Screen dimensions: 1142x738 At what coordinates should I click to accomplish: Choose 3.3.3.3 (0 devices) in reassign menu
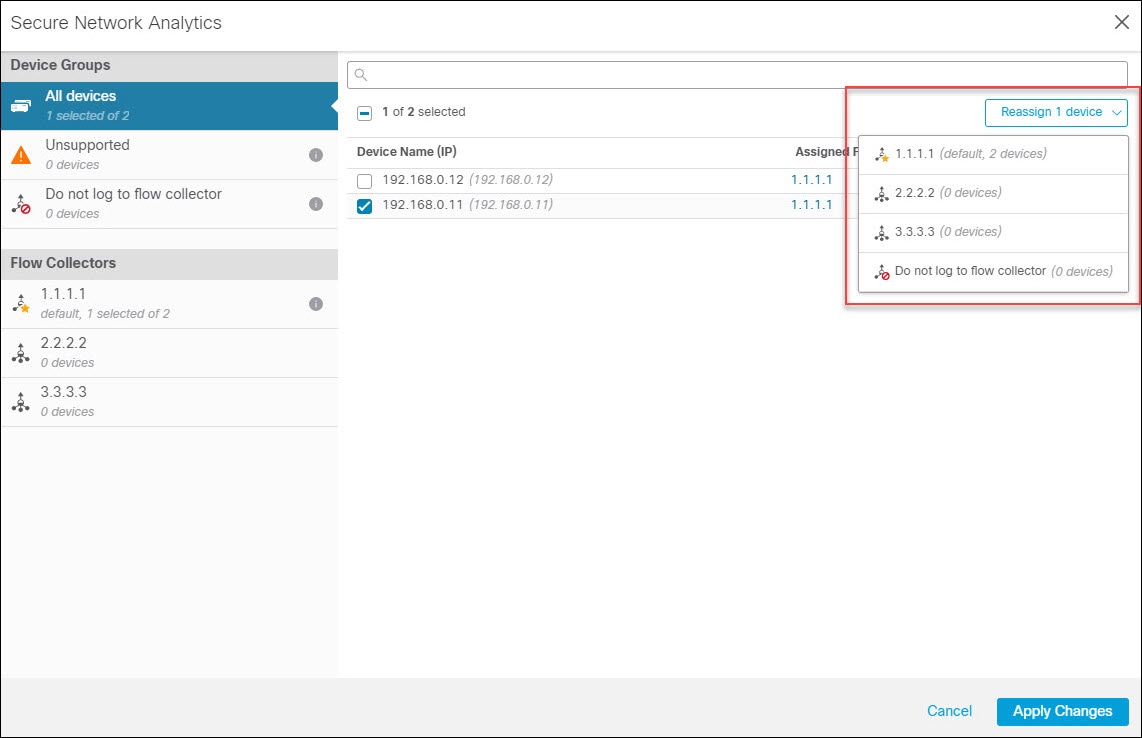(x=993, y=233)
